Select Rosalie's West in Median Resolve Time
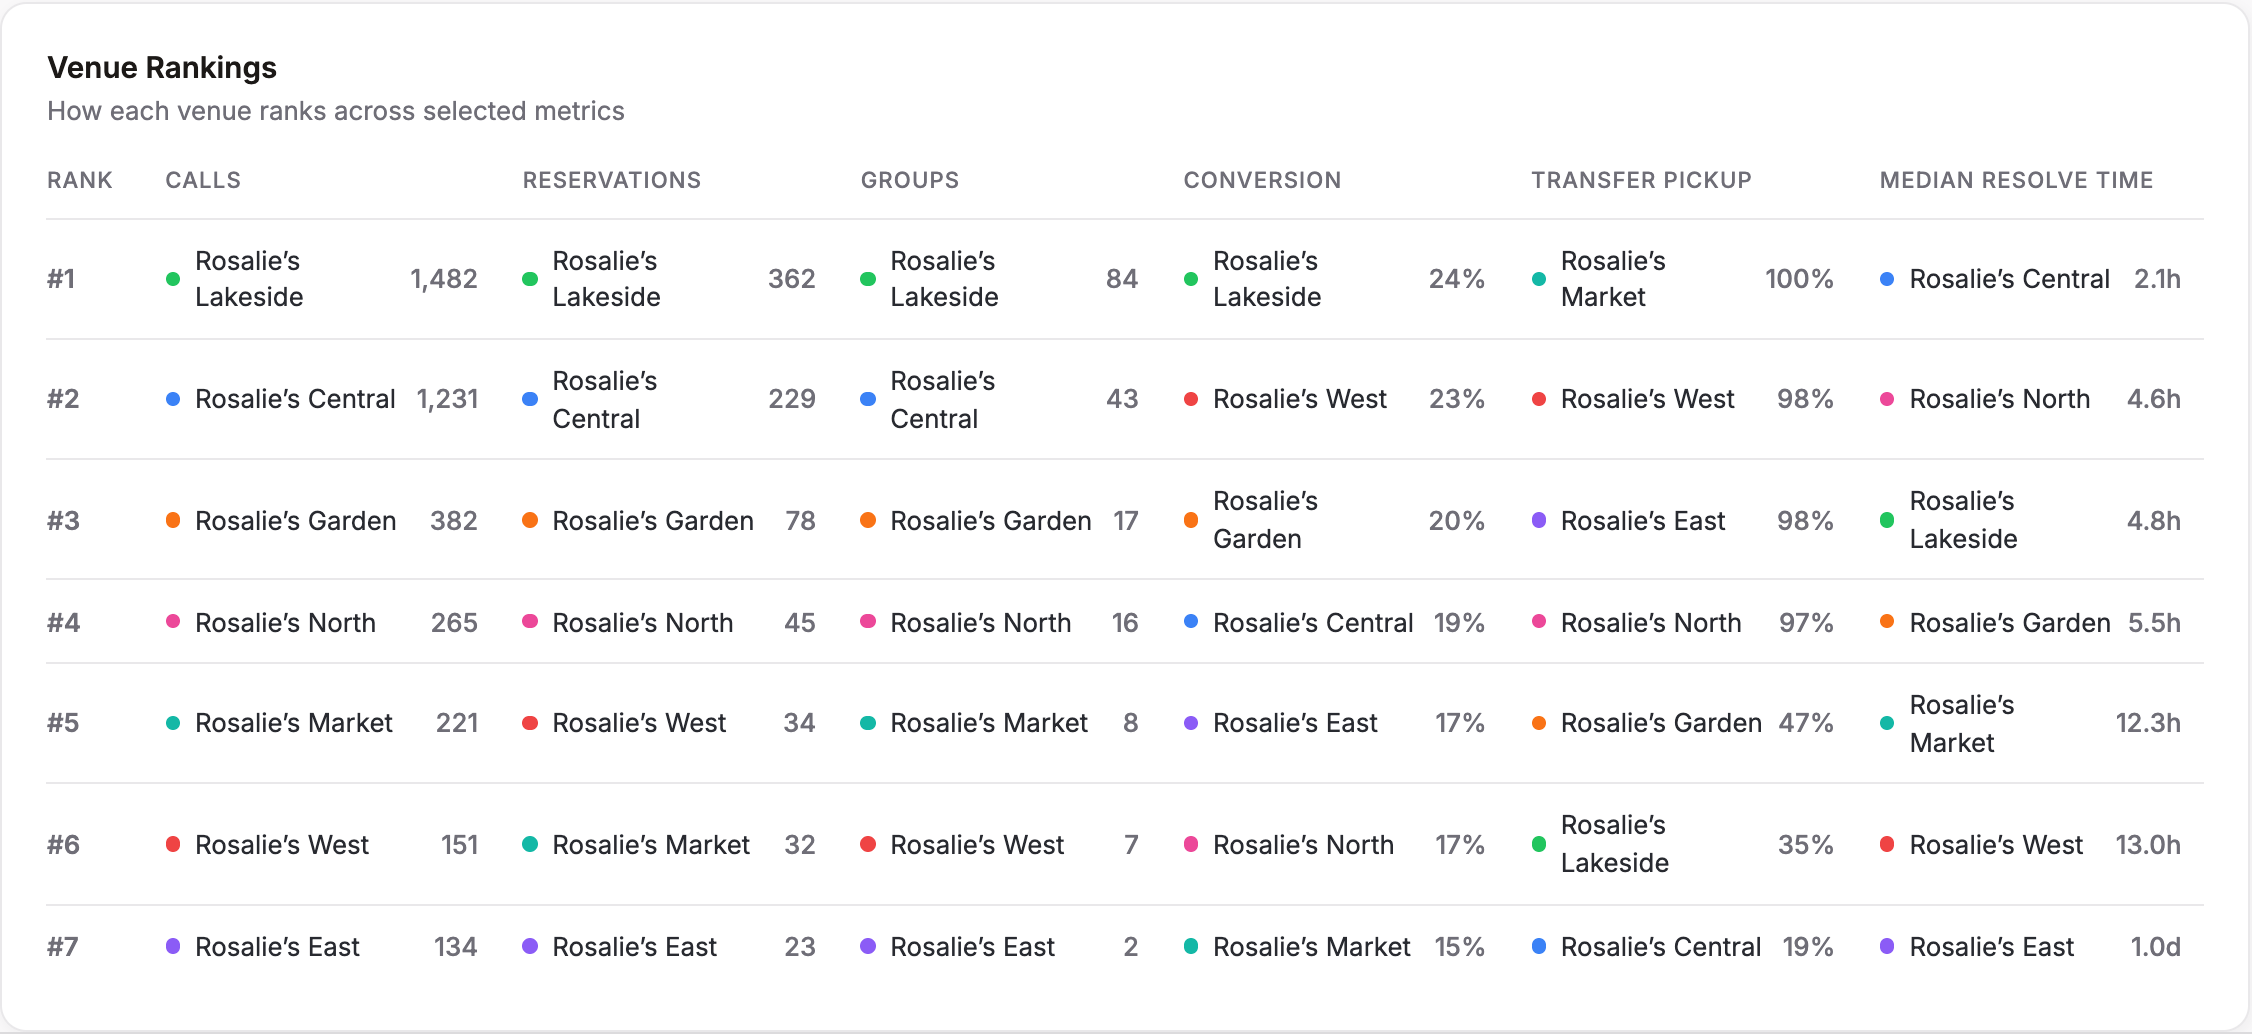Viewport: 2252px width, 1034px height. 1996,845
